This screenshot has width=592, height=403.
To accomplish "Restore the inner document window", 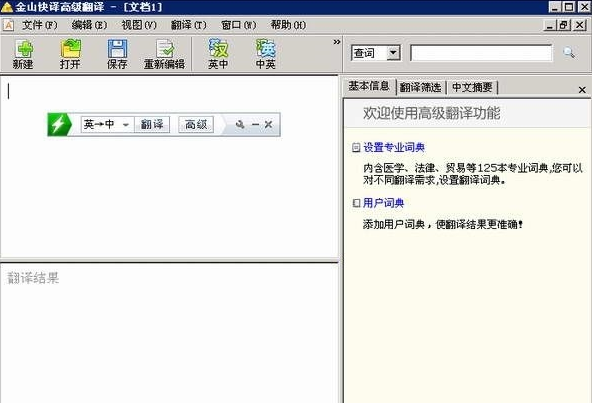I will pyautogui.click(x=564, y=25).
